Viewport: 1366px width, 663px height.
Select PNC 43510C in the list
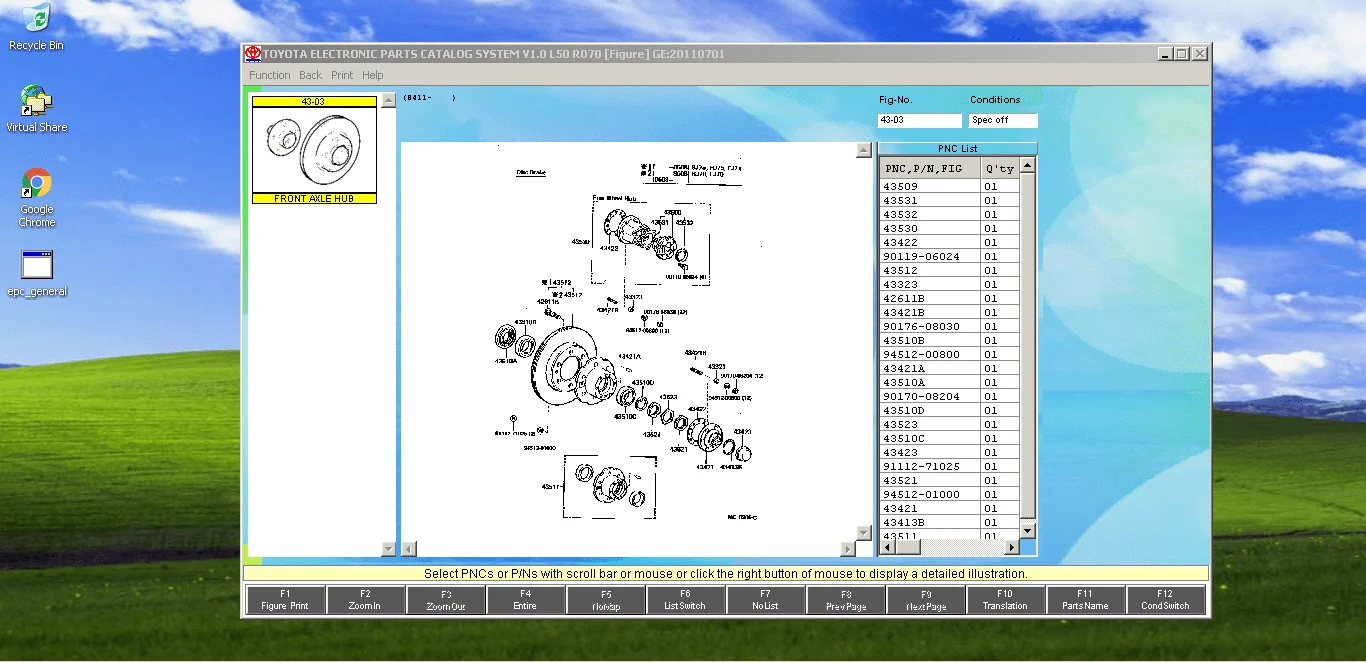pyautogui.click(x=930, y=438)
